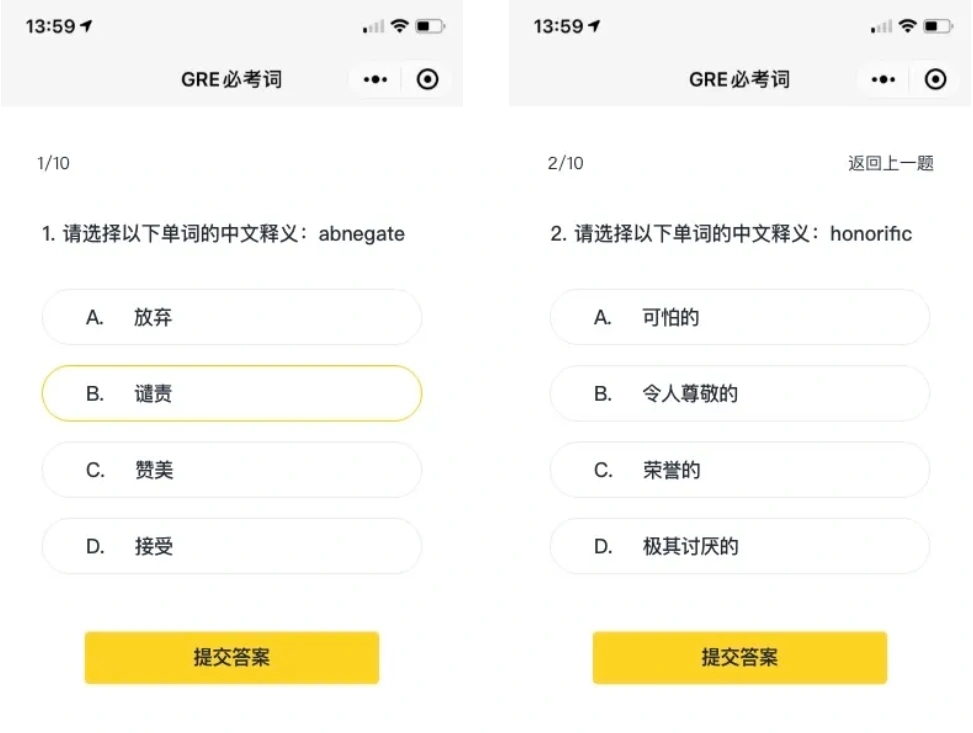This screenshot has height=733, width=973.
Task: Tap the circular close icon on left phone
Action: pos(428,79)
